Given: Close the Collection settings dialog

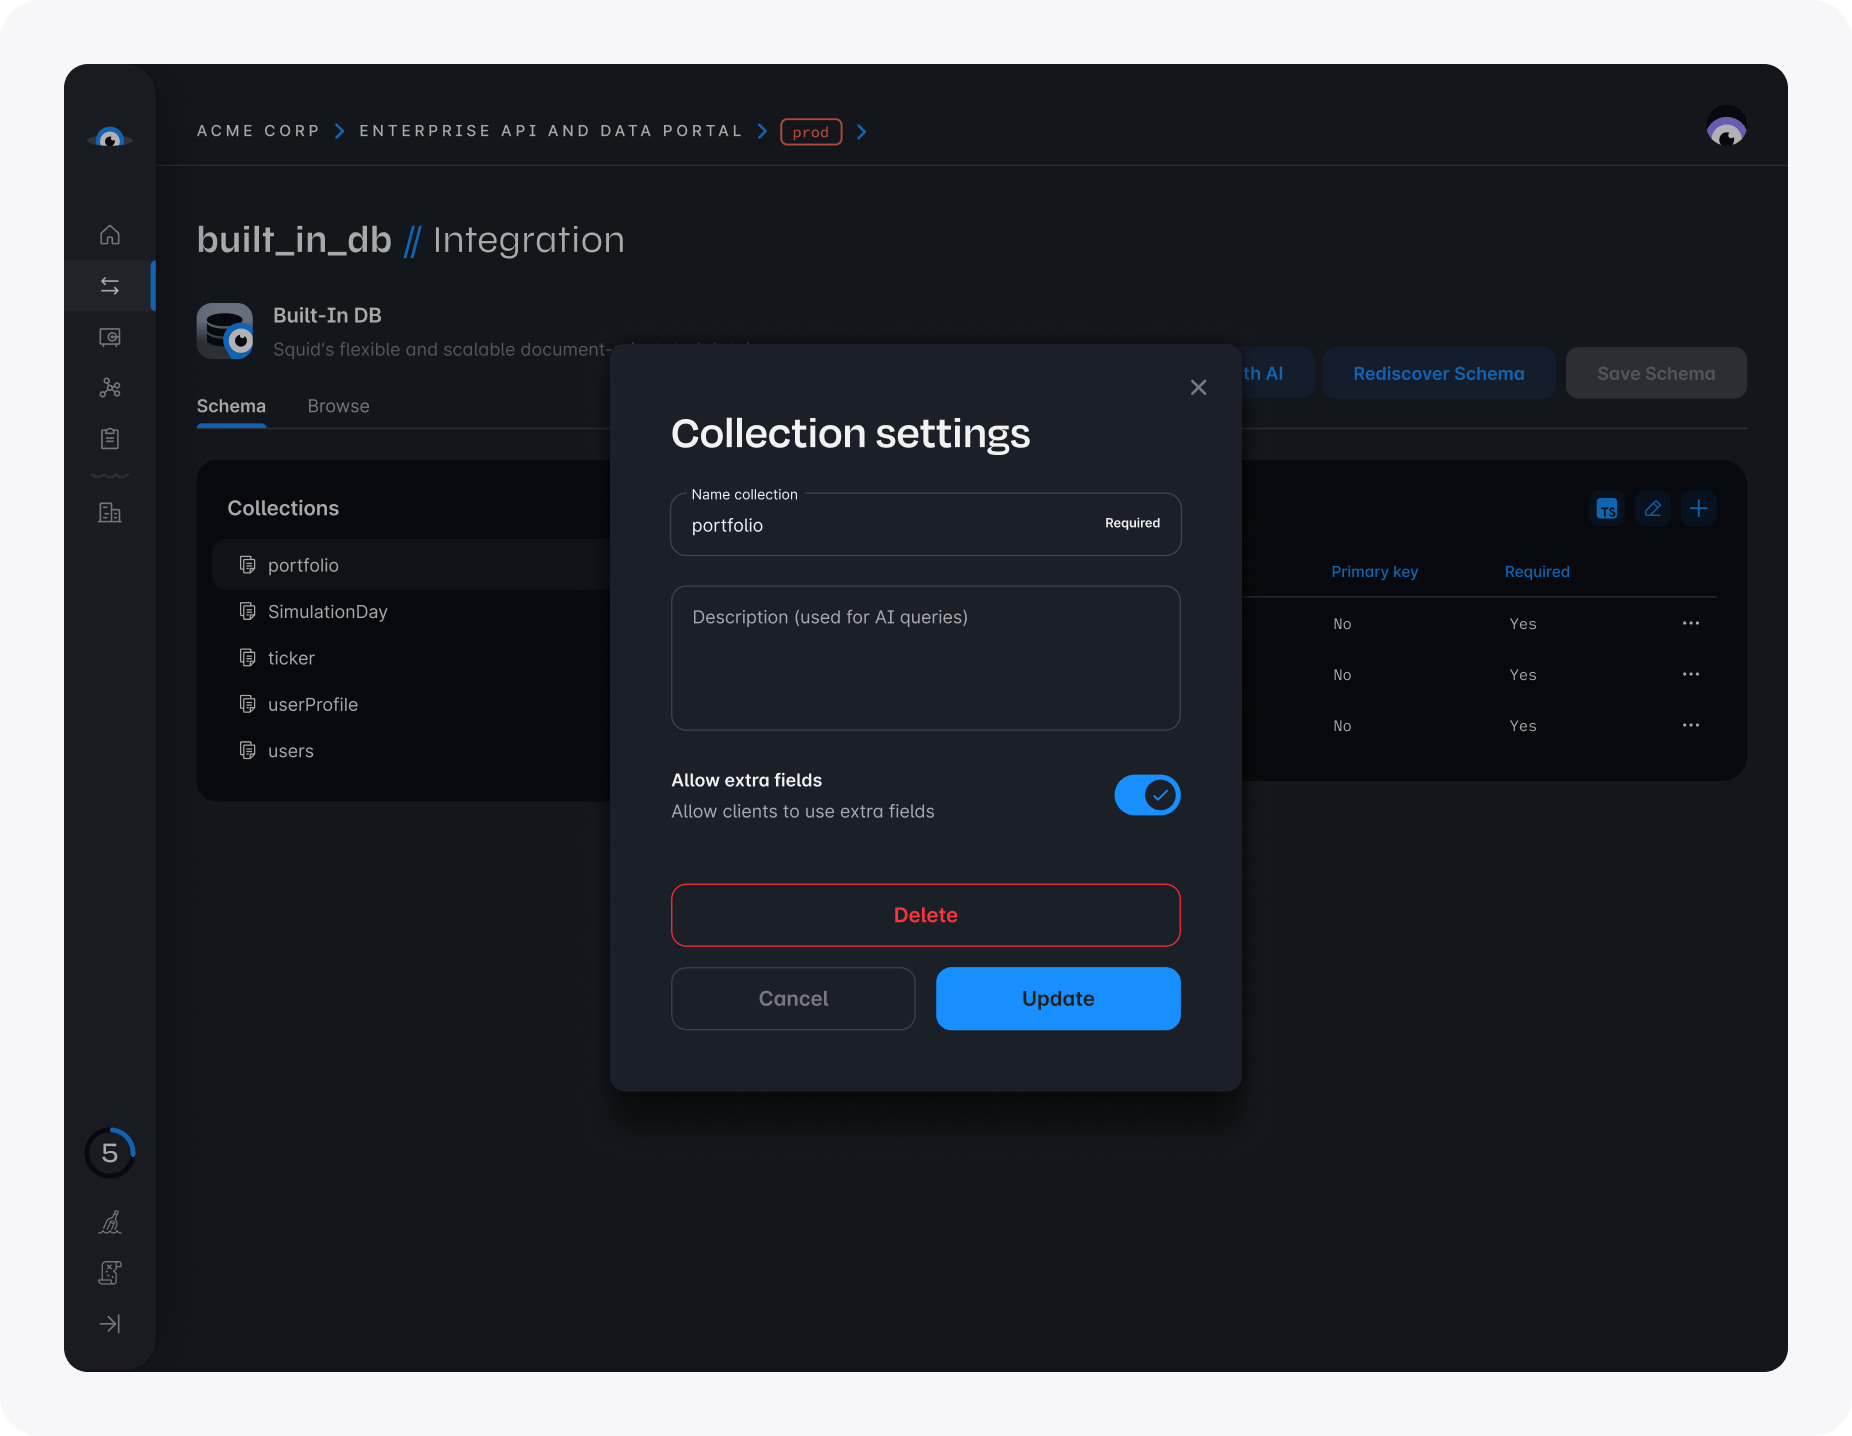Looking at the screenshot, I should (1198, 387).
